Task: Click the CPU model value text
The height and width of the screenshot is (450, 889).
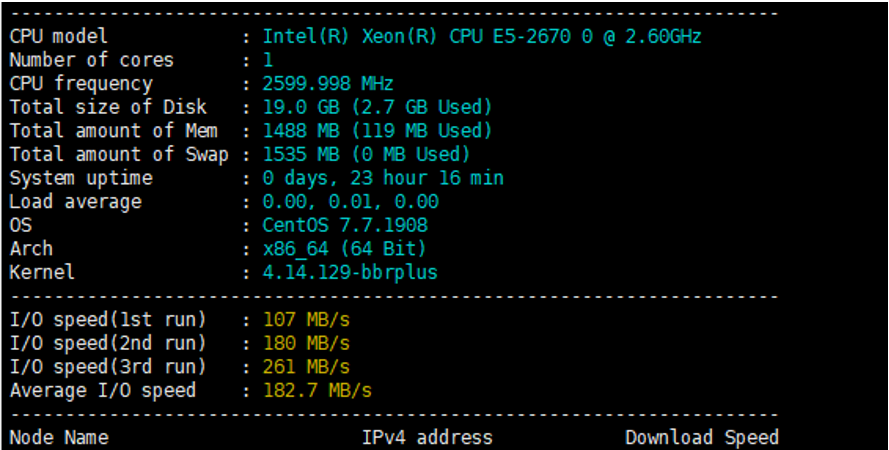Action: coord(482,37)
